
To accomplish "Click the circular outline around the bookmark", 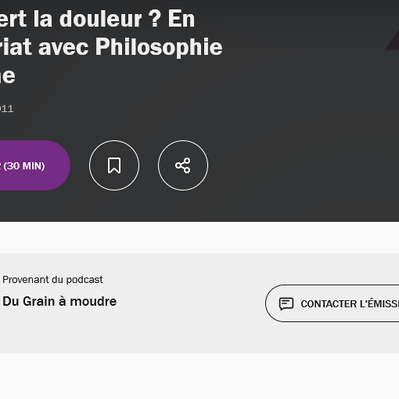I will (114, 165).
